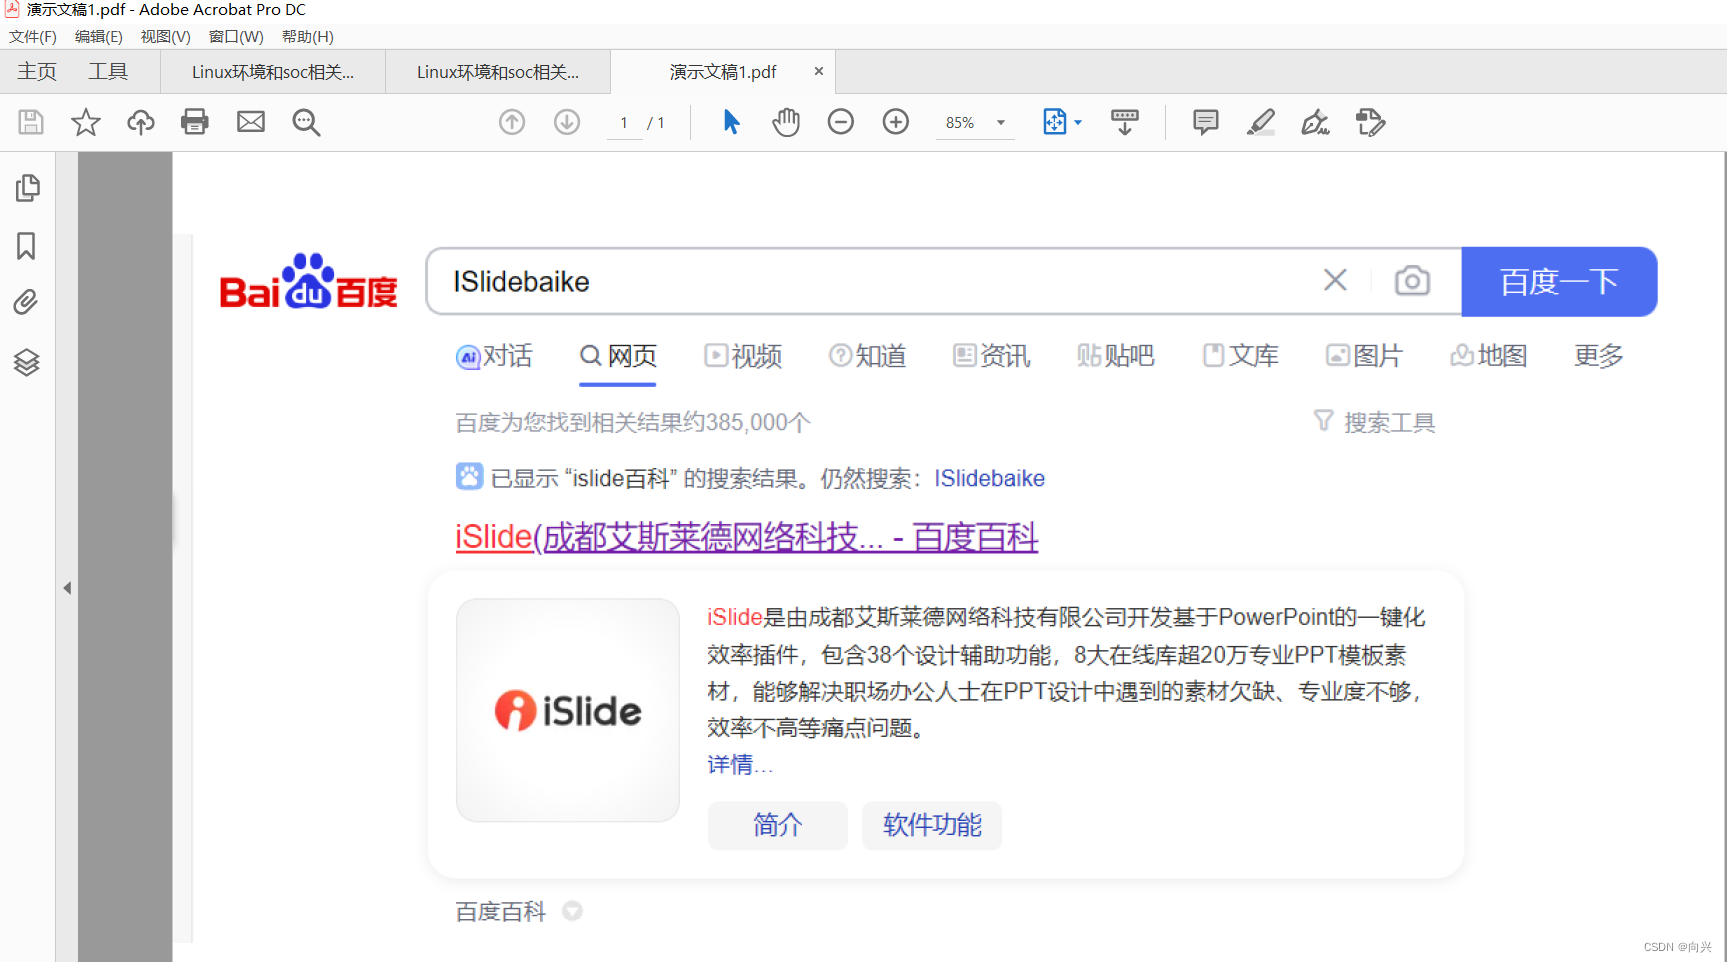Print the document using printer icon

click(x=195, y=122)
